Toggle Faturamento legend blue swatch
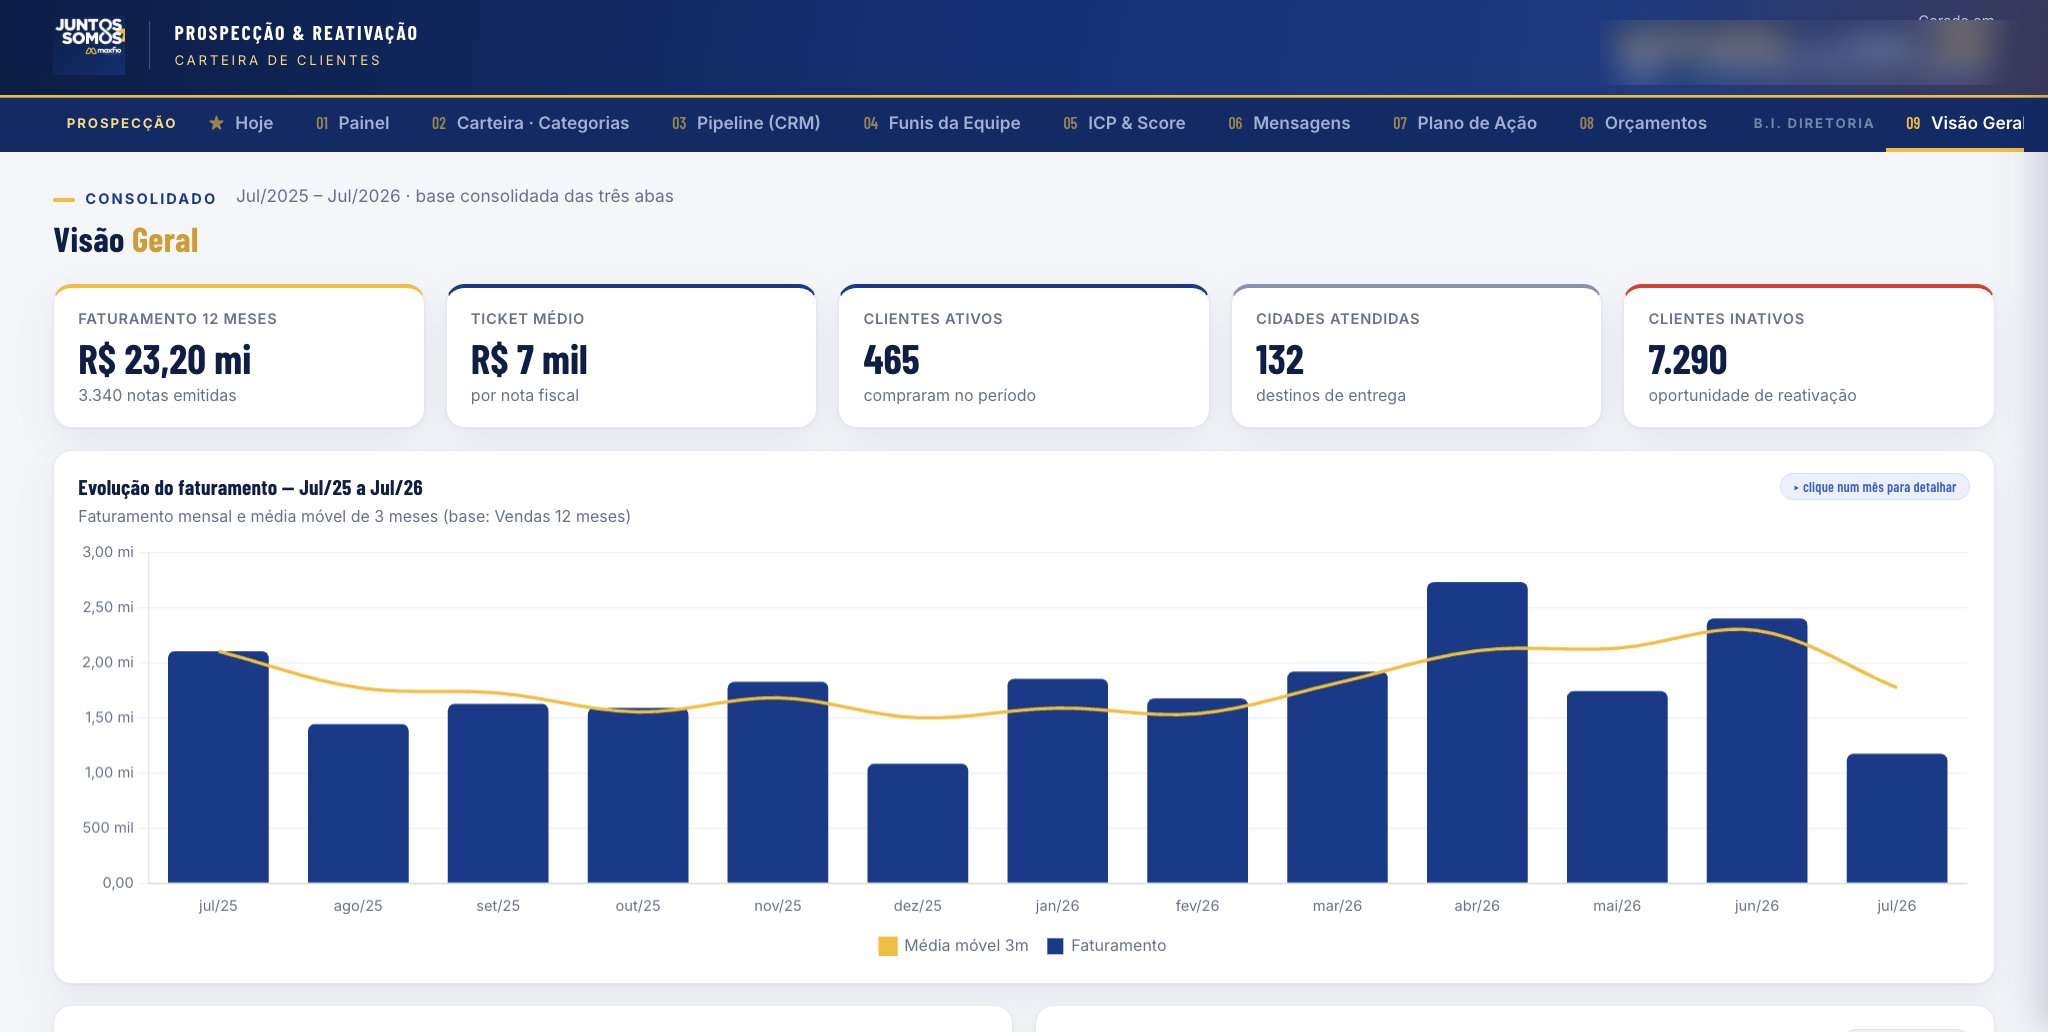Screen dimensions: 2048x1032 [x=1055, y=946]
